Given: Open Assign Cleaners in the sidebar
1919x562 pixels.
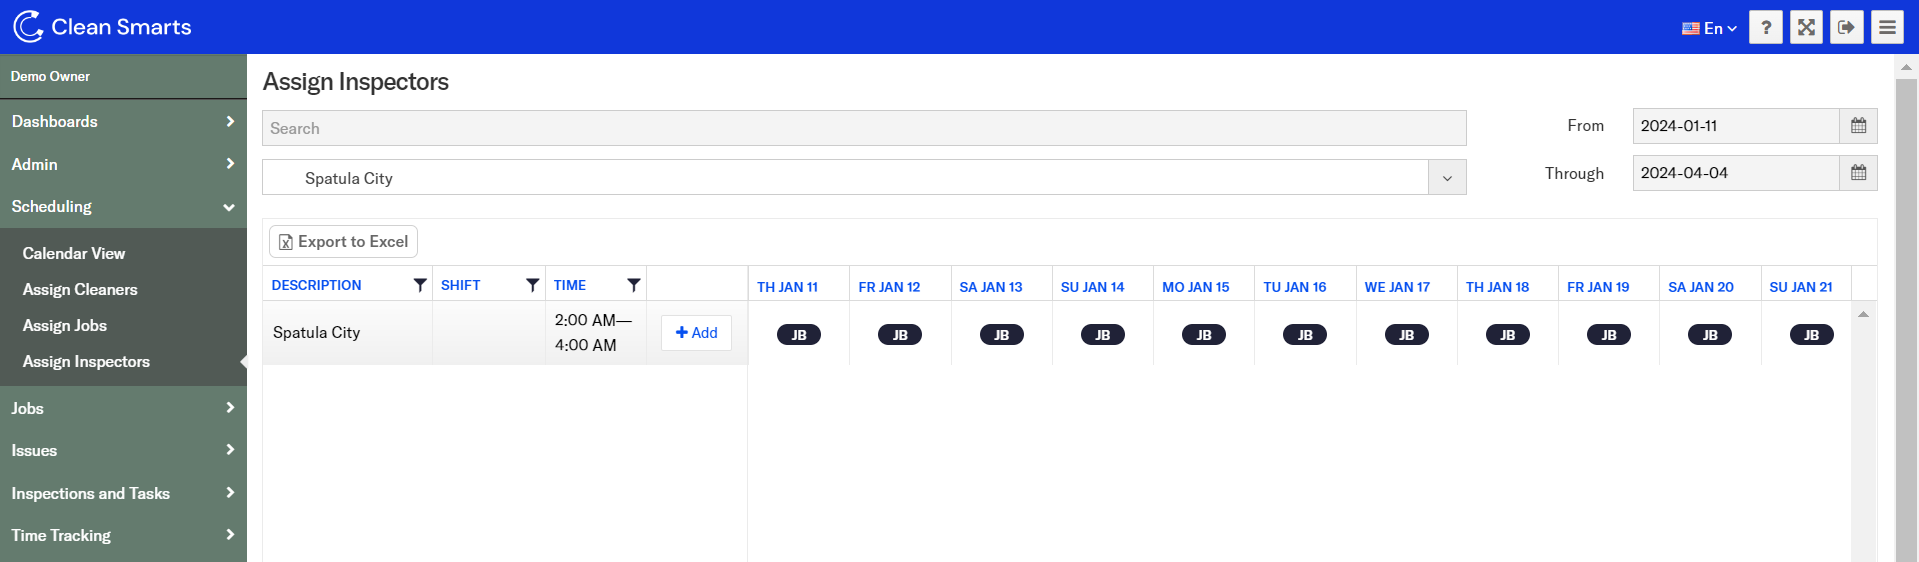Looking at the screenshot, I should (80, 290).
